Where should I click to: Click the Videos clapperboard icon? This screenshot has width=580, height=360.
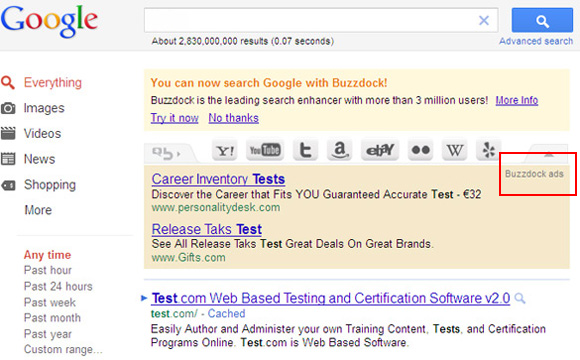[8, 134]
